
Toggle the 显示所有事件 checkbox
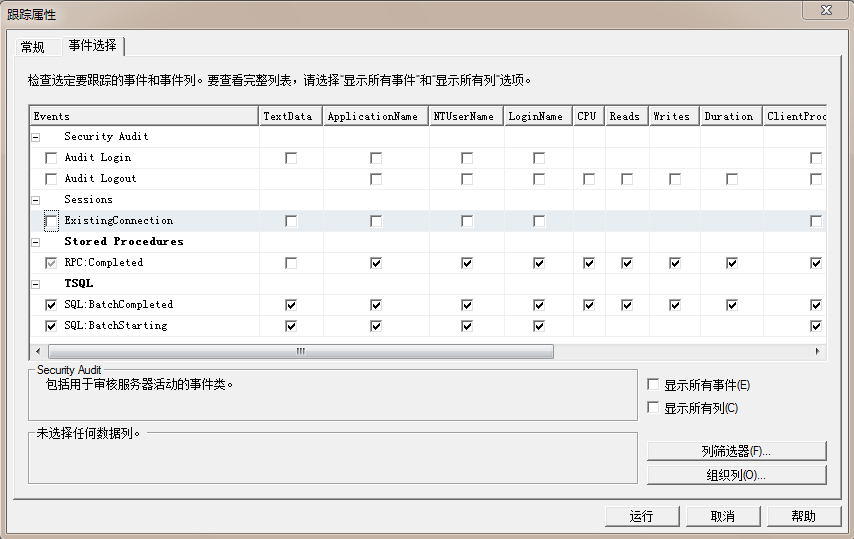pyautogui.click(x=653, y=385)
